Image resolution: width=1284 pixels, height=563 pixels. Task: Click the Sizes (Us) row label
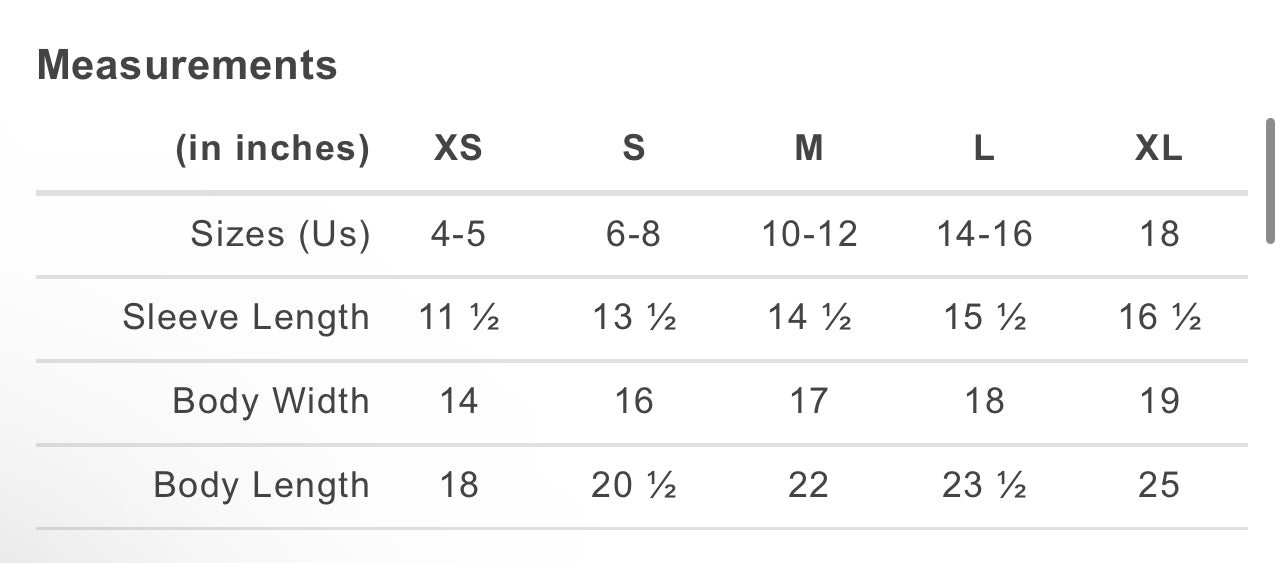pos(280,234)
